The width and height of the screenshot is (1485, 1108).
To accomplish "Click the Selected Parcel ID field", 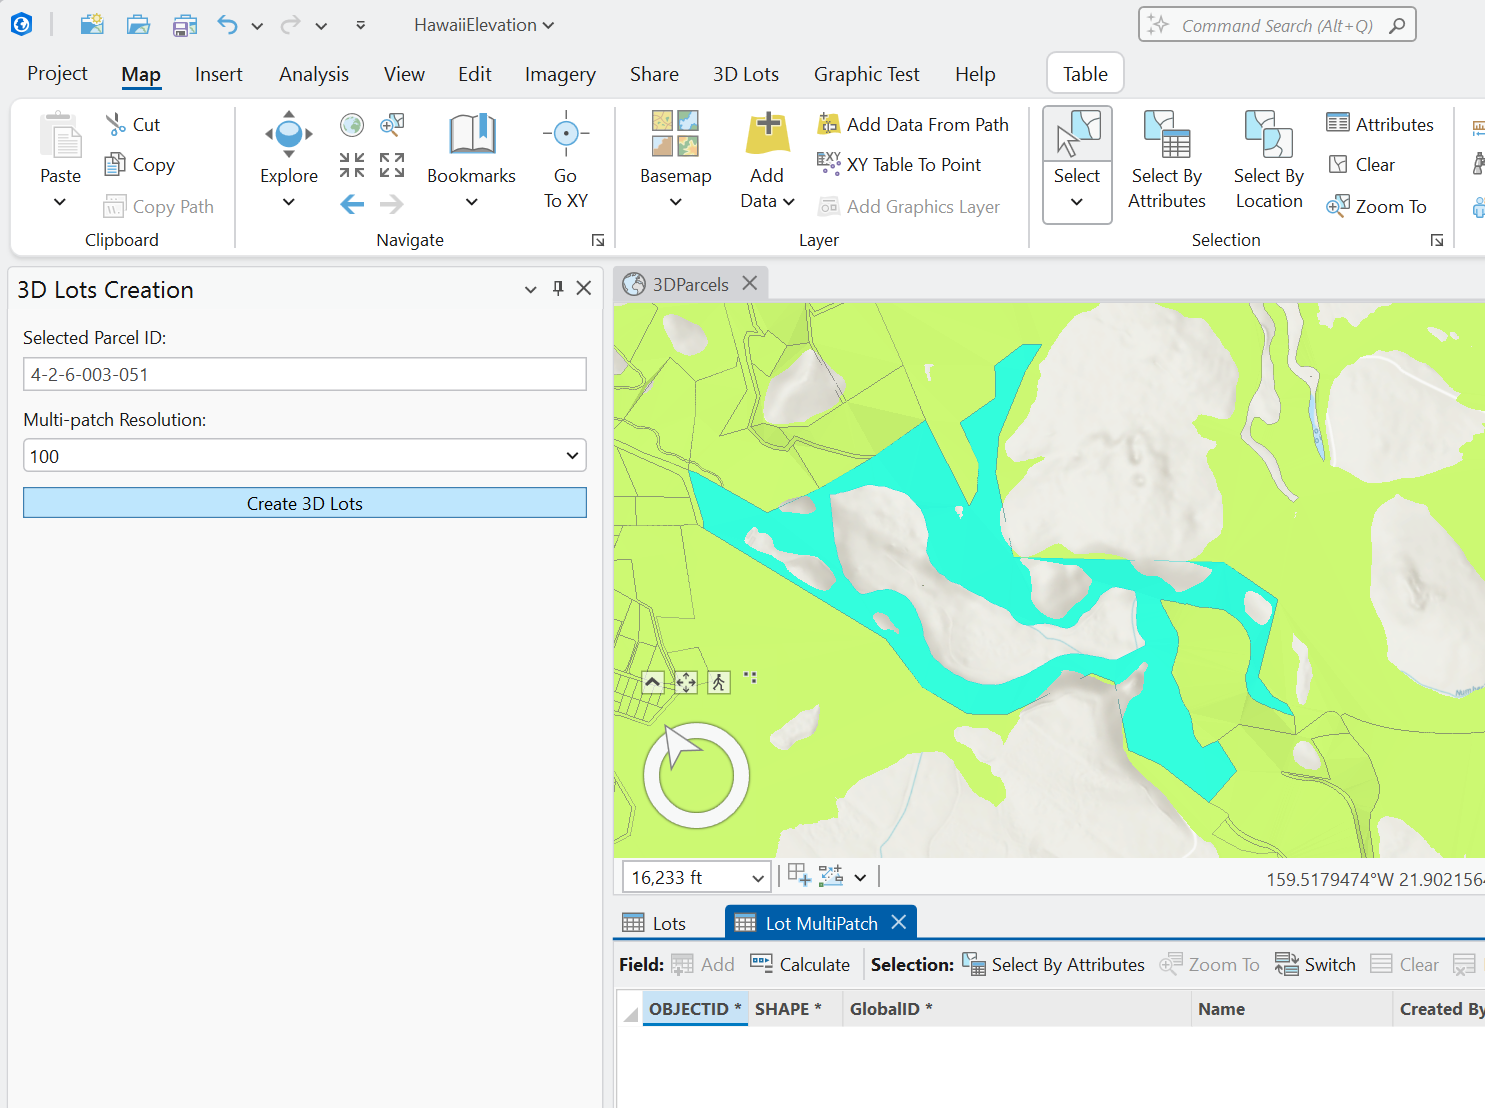I will (x=305, y=374).
